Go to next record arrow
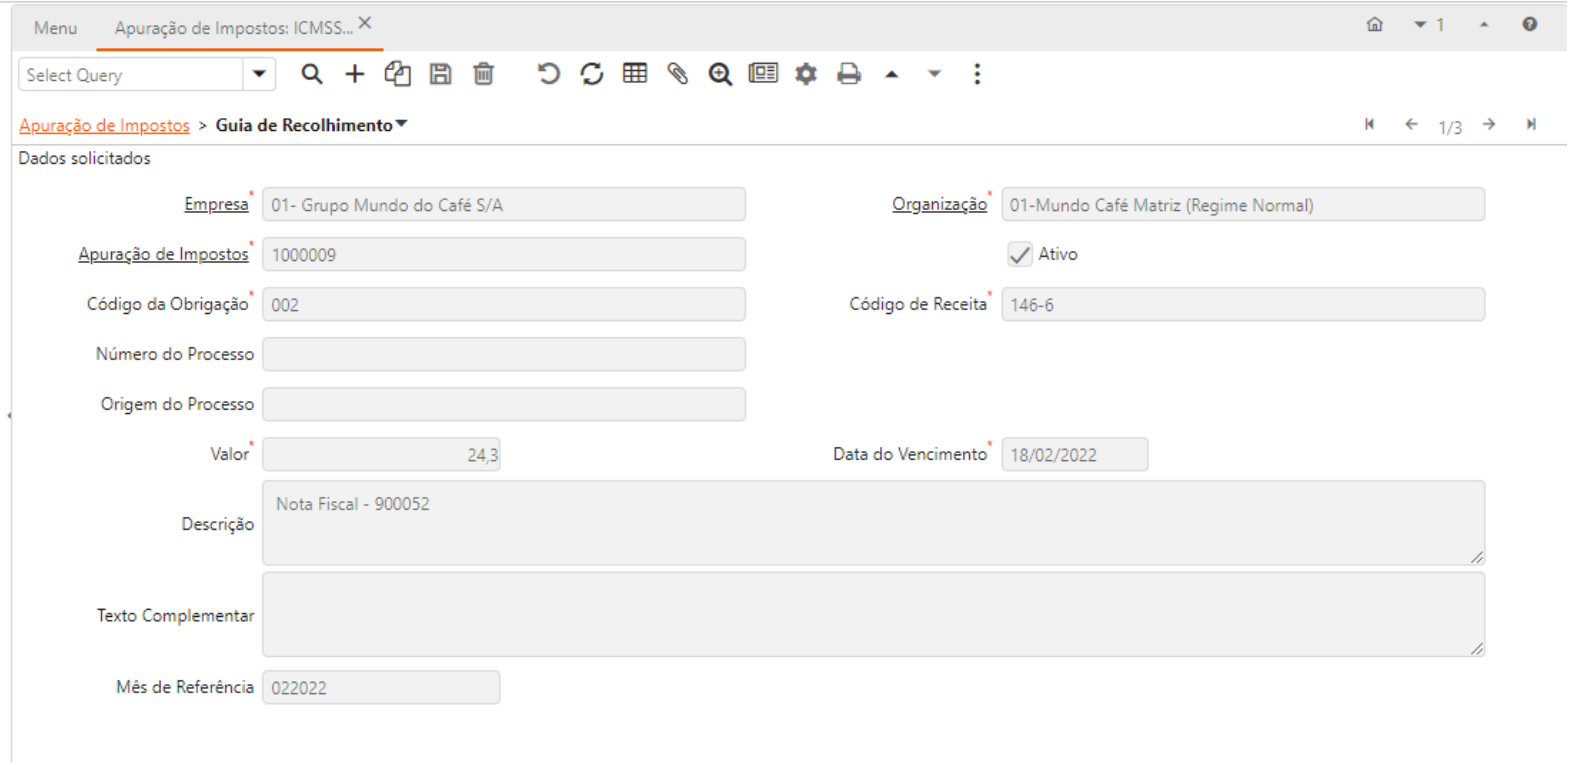The image size is (1587, 765). coord(1489,124)
